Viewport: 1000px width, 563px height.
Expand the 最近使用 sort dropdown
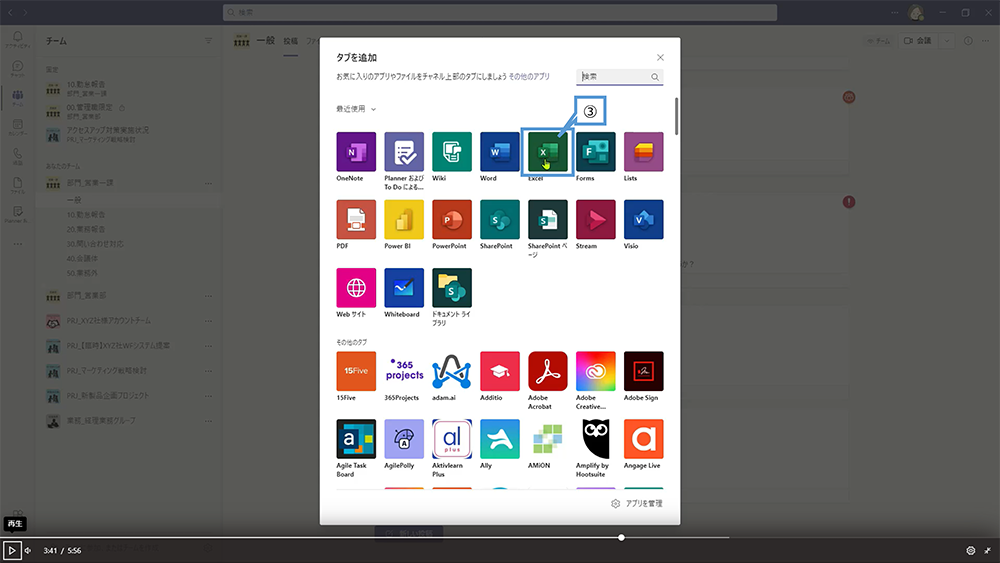point(356,109)
